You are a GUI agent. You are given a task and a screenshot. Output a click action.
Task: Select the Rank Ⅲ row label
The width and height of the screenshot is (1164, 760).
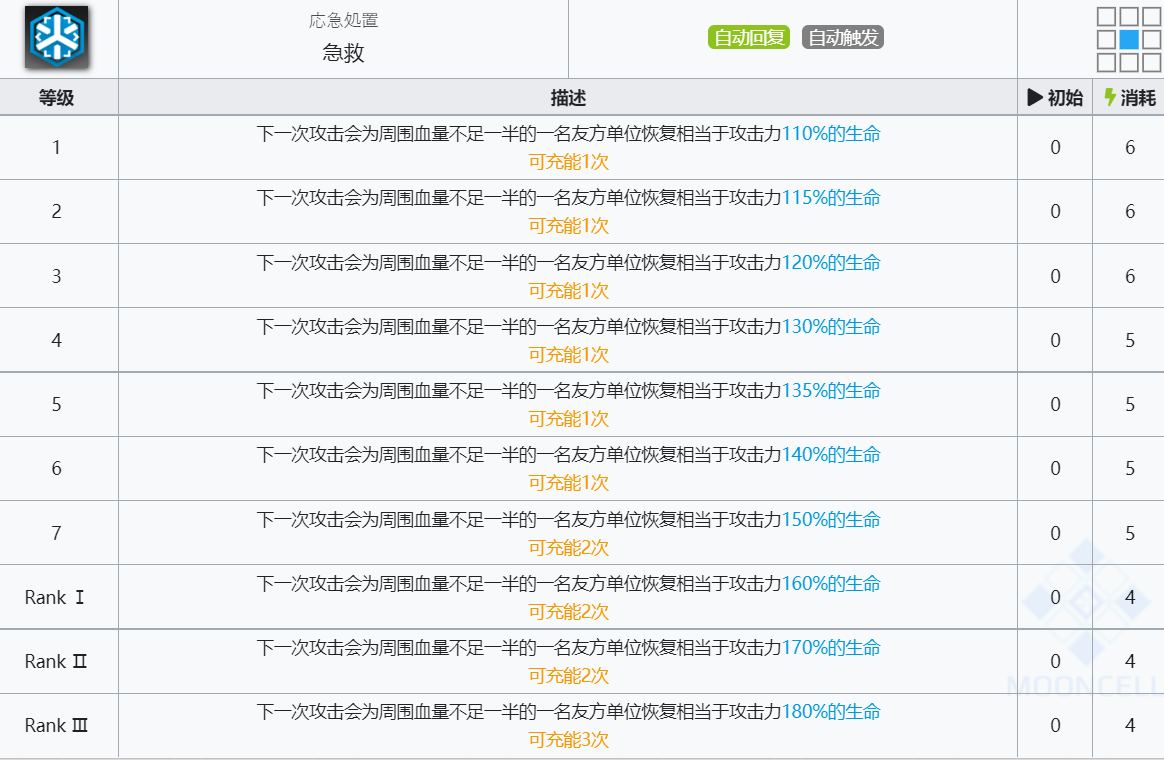click(56, 725)
